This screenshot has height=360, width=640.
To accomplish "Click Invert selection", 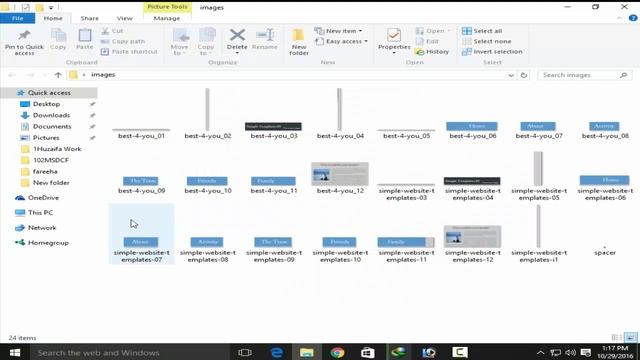I will 492,52.
